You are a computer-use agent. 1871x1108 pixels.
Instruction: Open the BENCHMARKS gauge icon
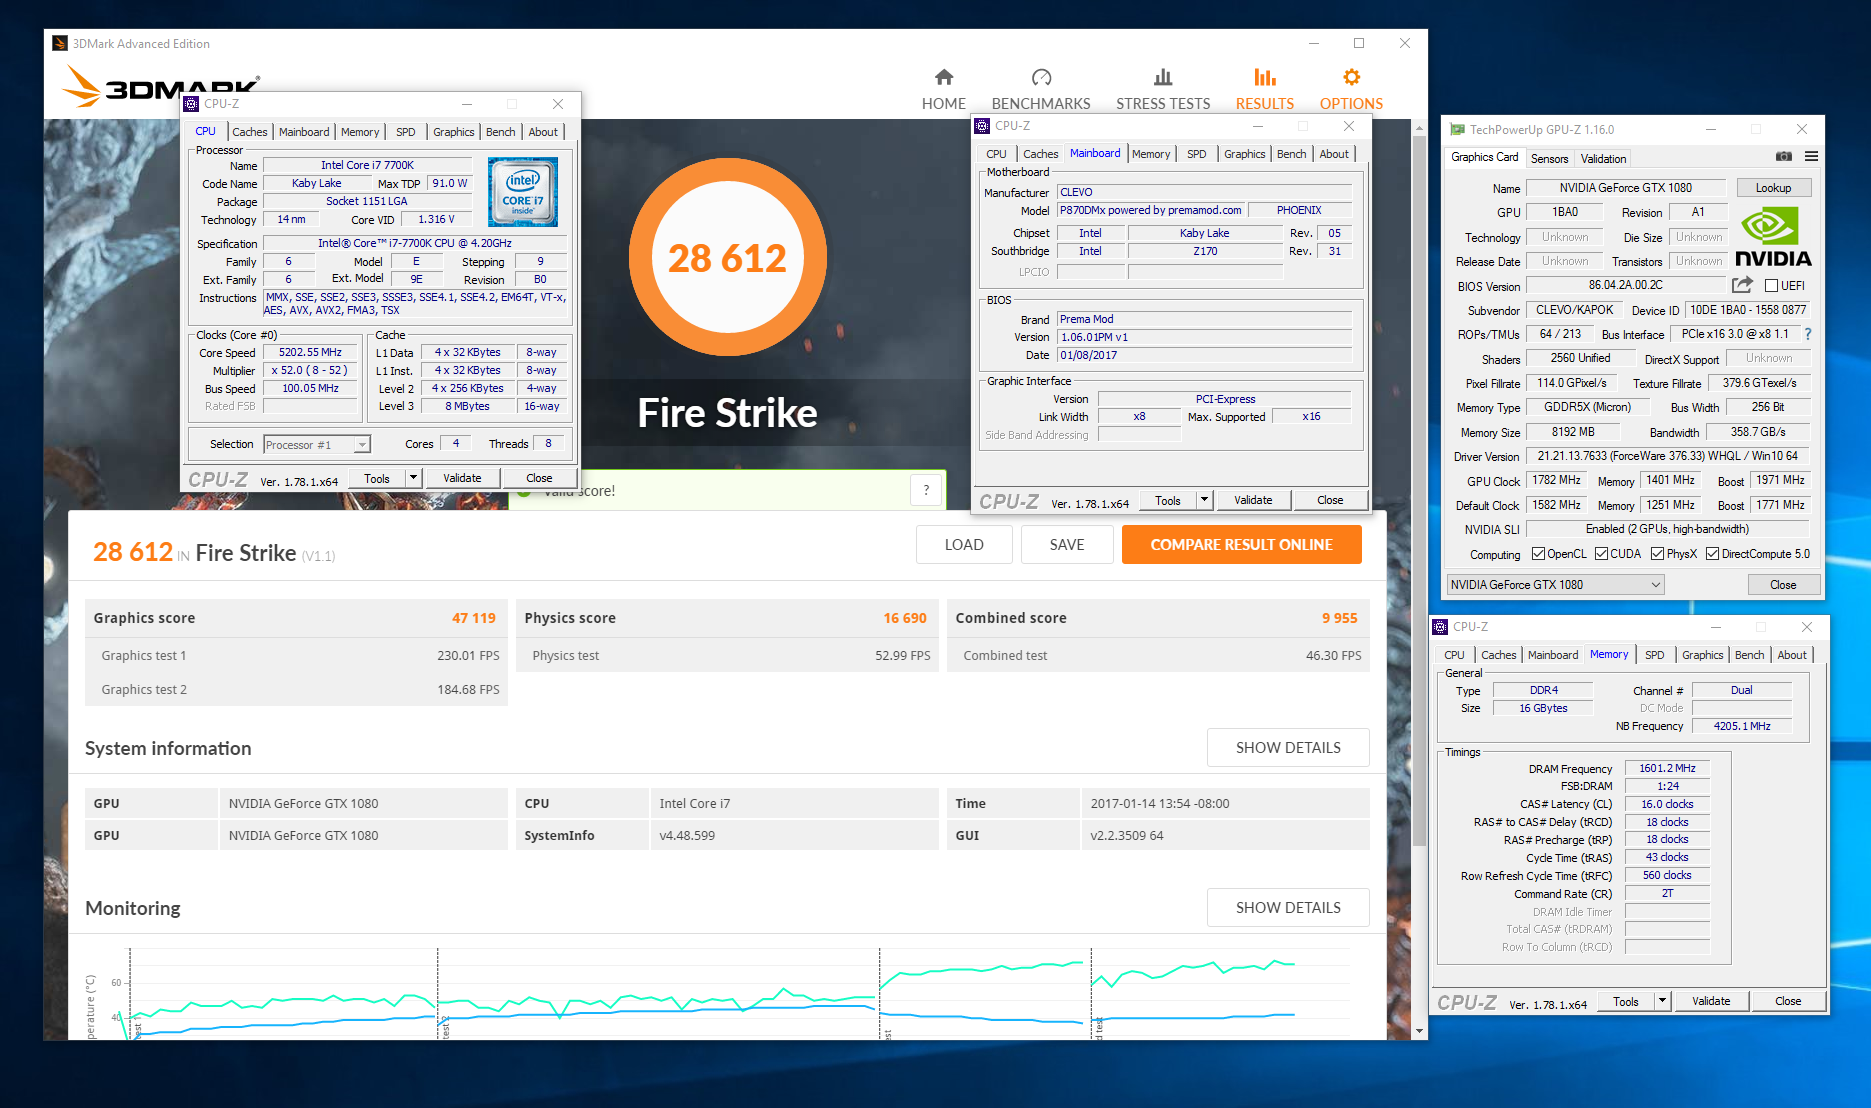tap(1041, 77)
